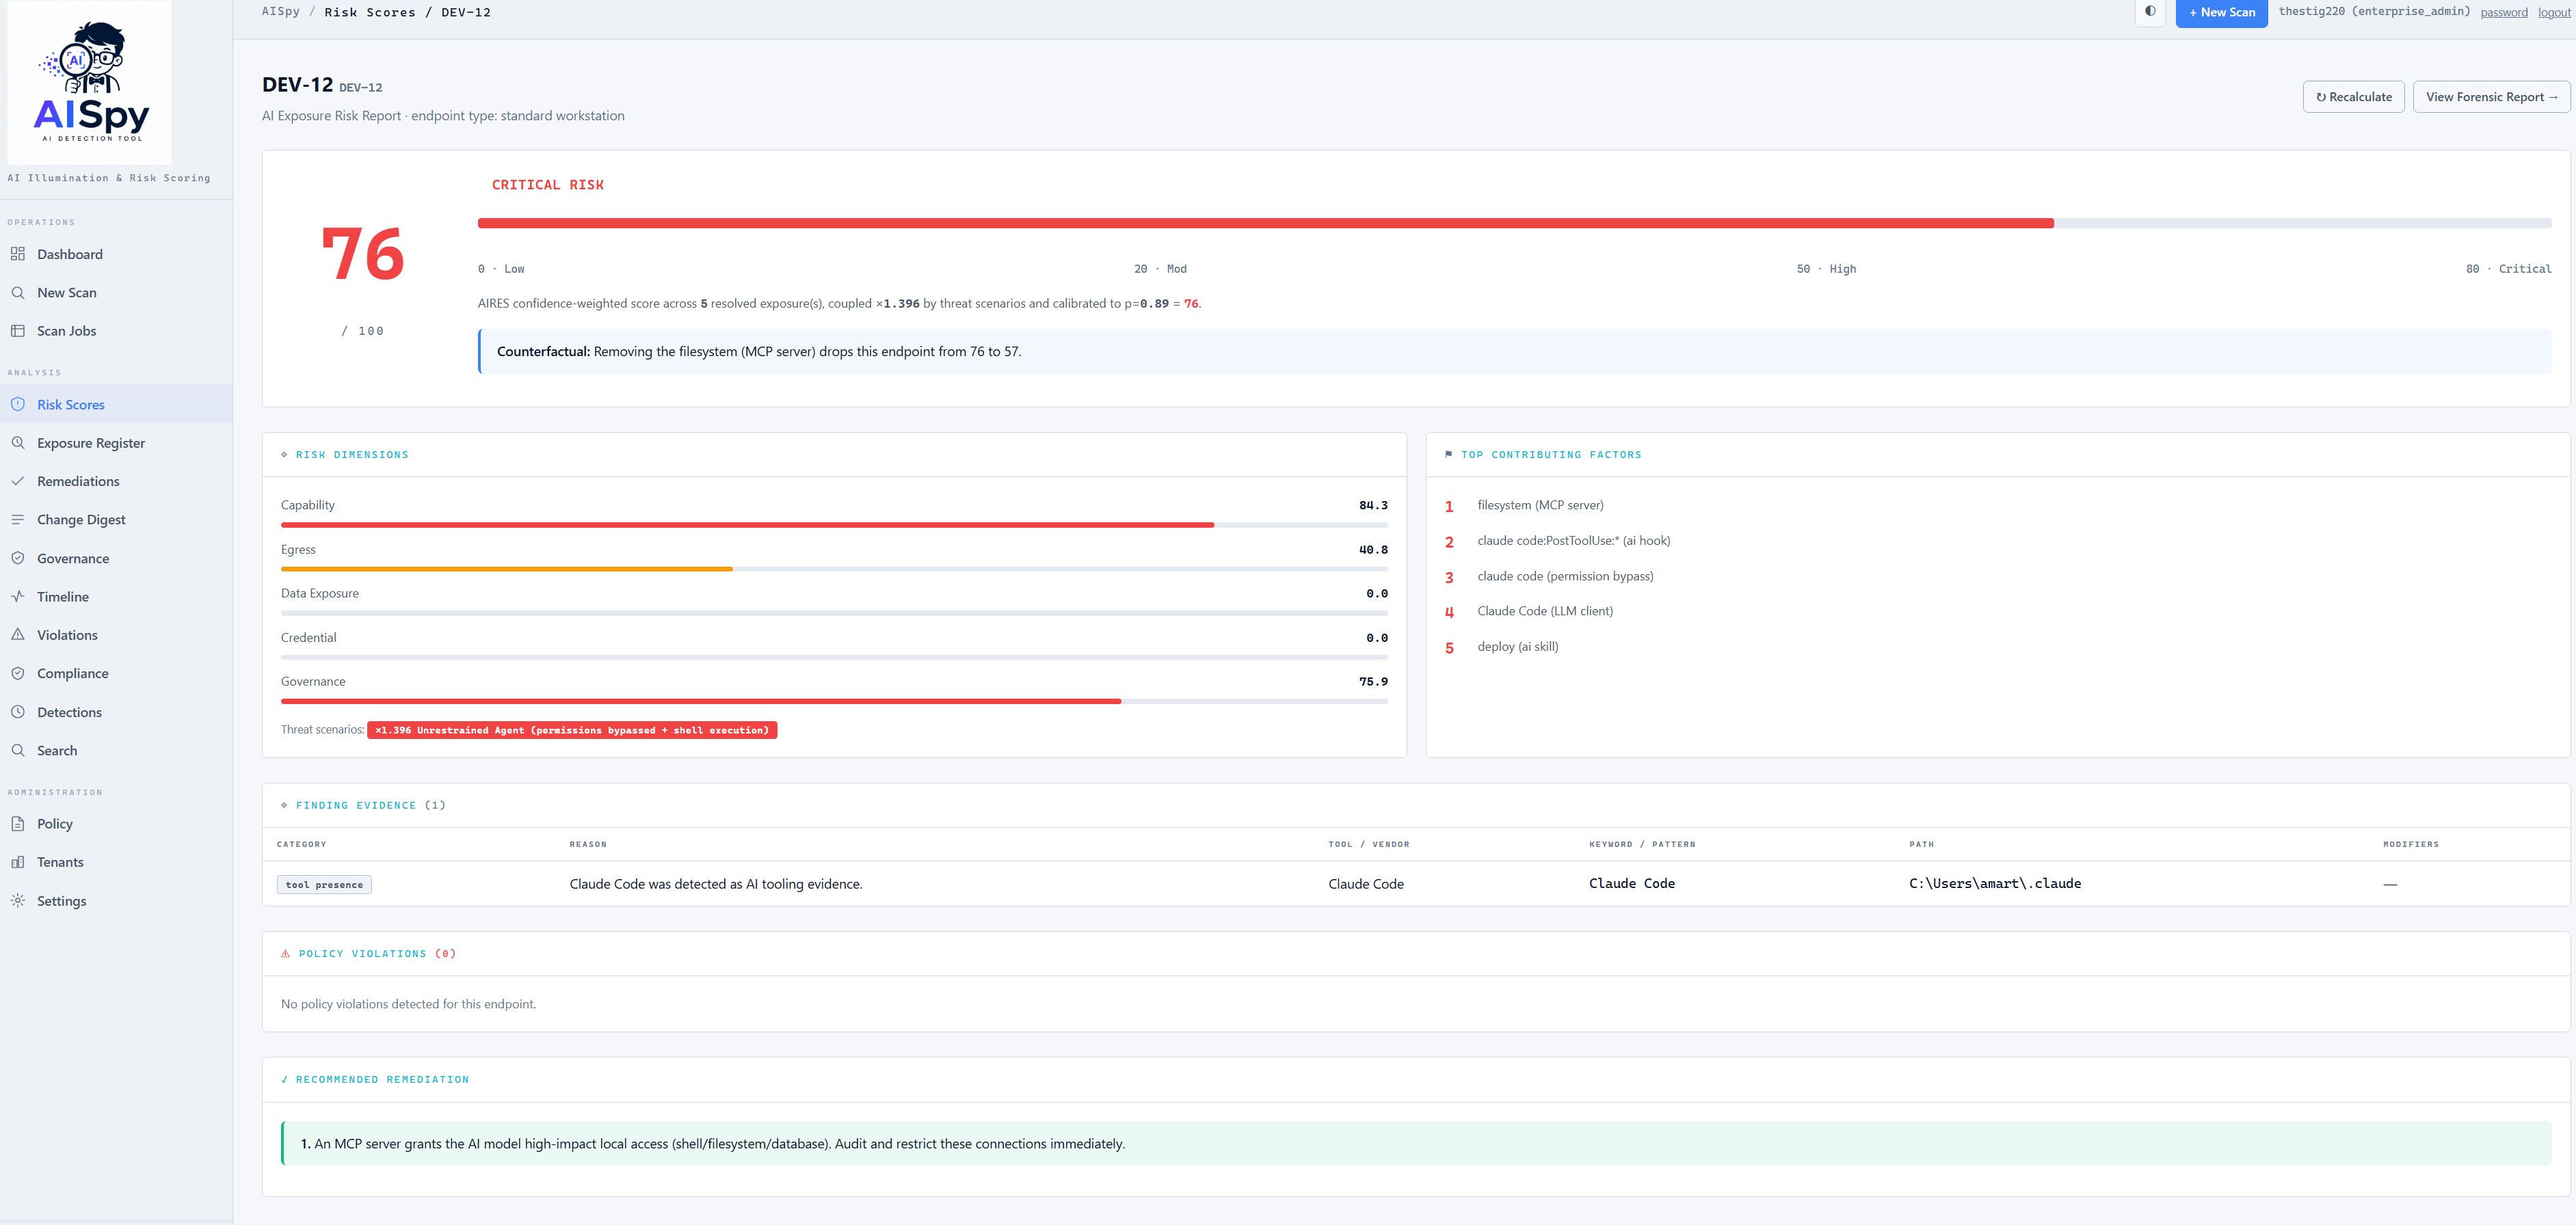Click the Capability dimension bar
The height and width of the screenshot is (1225, 2576).
pos(834,525)
